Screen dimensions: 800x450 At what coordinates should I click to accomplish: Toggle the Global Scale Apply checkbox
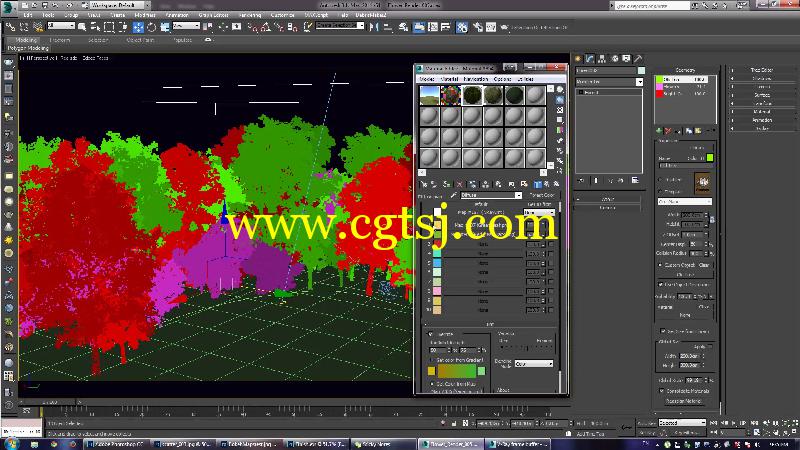(711, 346)
